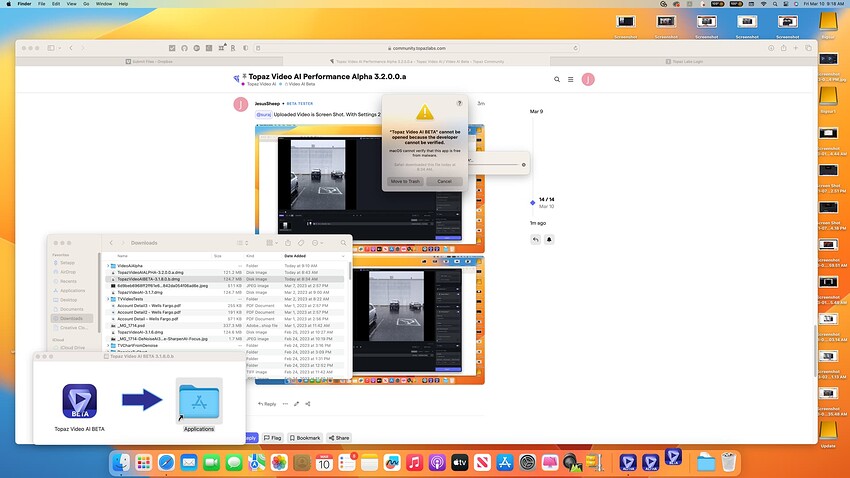Select TopazVideoAIALPHA-3.2.0.0.a.dmg in Downloads
The height and width of the screenshot is (478, 850).
pos(224,273)
